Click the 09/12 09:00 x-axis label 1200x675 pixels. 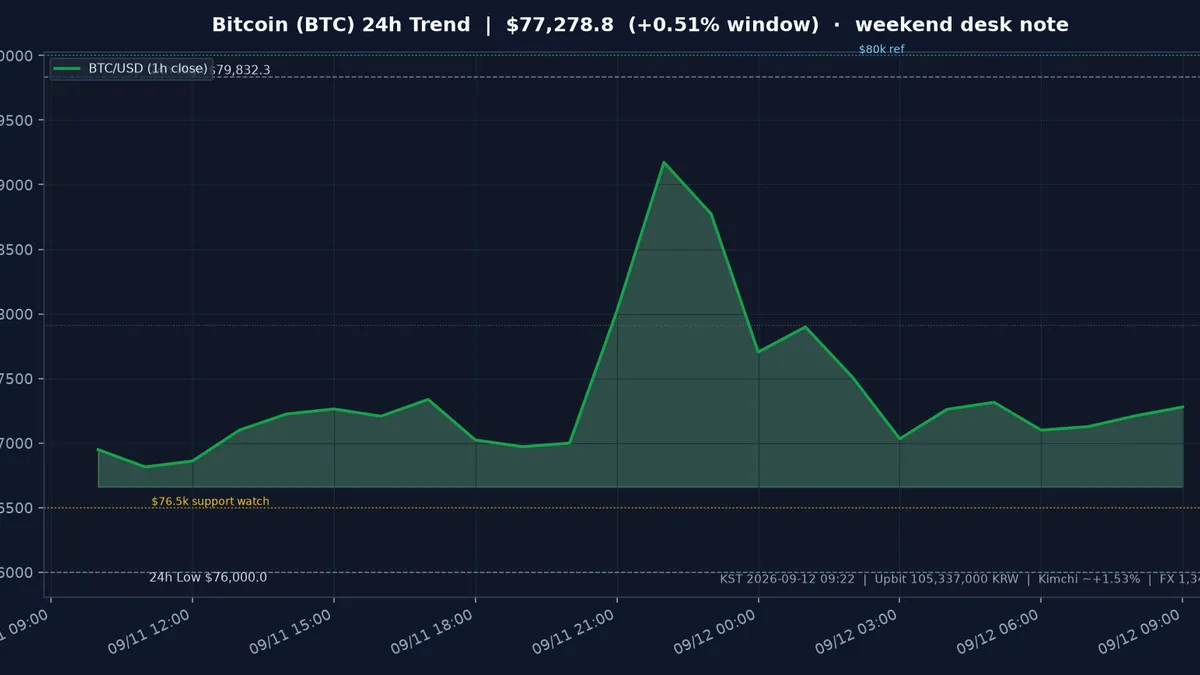(x=1139, y=631)
